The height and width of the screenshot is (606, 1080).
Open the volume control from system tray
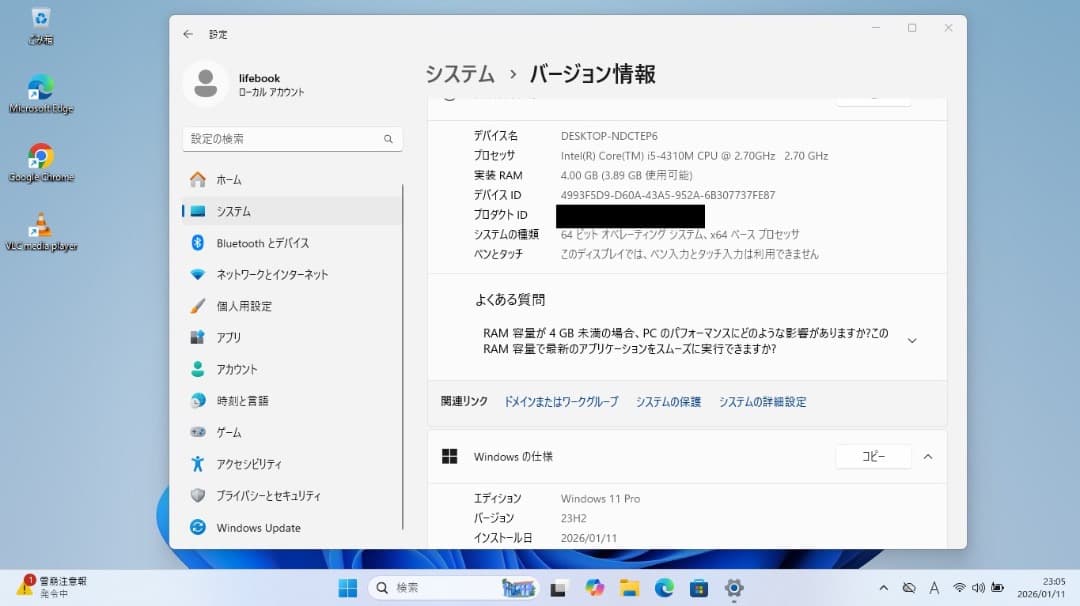point(978,588)
